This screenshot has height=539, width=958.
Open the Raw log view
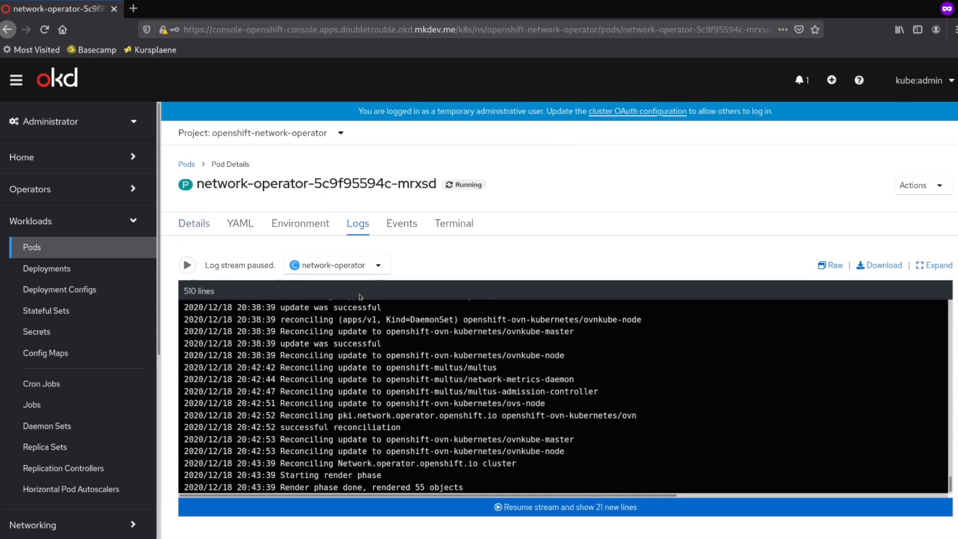point(830,265)
